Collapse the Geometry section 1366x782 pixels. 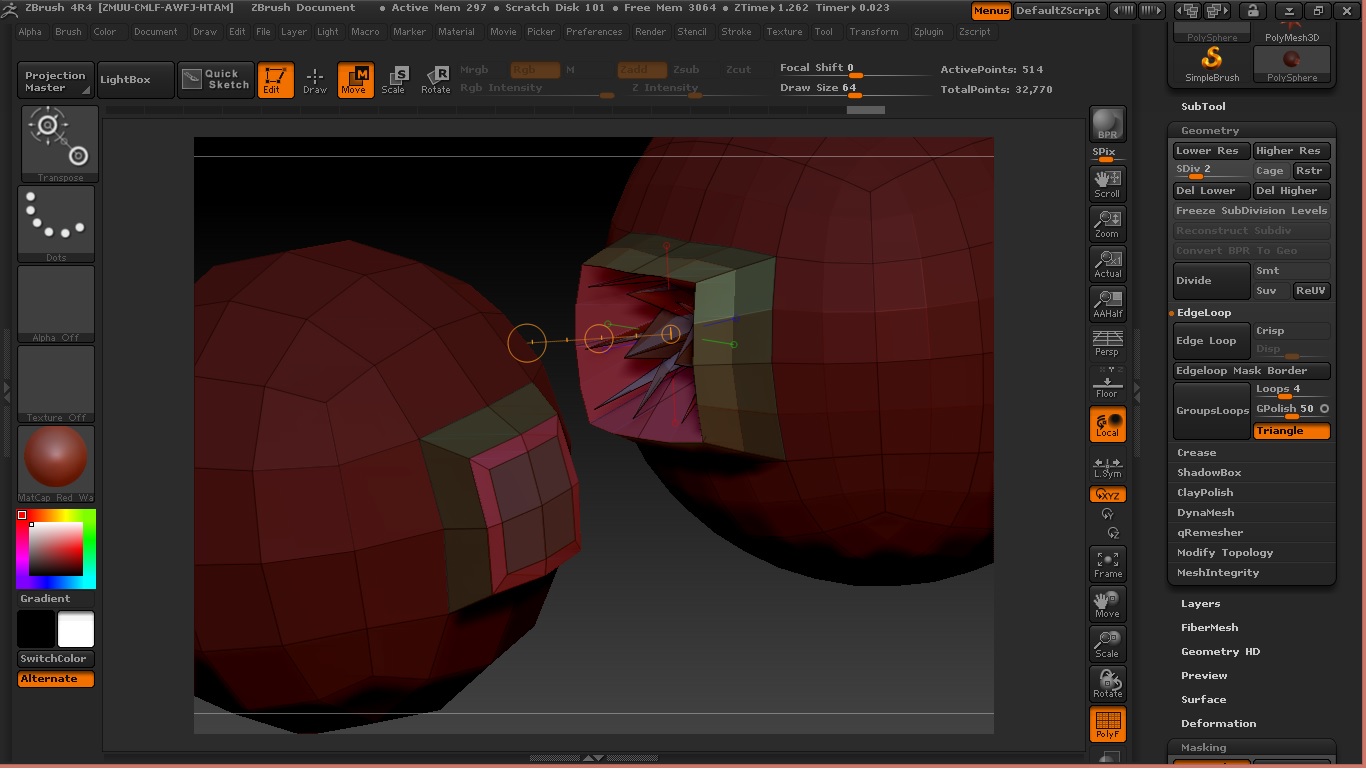1210,131
